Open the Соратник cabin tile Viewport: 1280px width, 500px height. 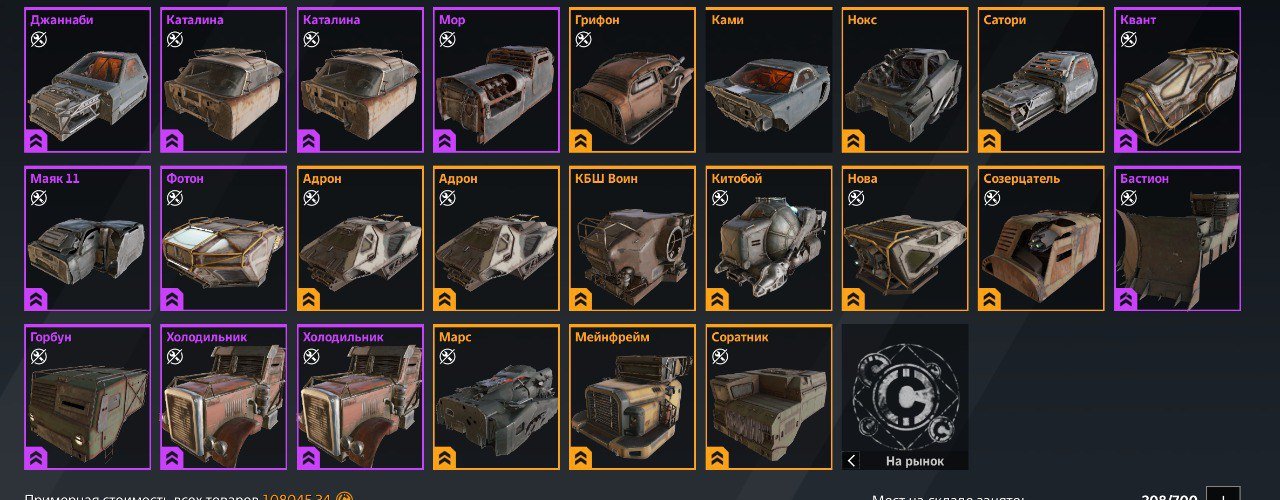[x=769, y=397]
